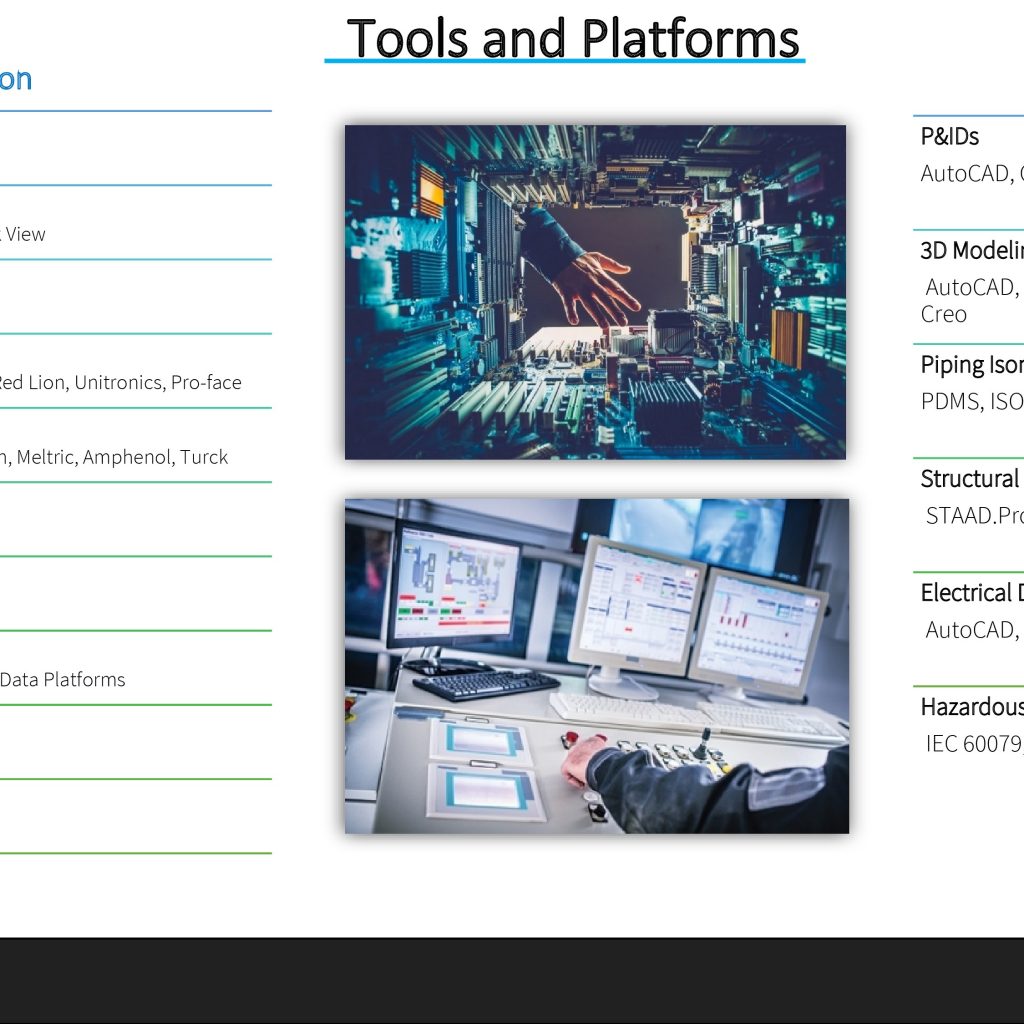Click the 'PDMS, ISO' text
1024x1024 pixels.
point(972,402)
